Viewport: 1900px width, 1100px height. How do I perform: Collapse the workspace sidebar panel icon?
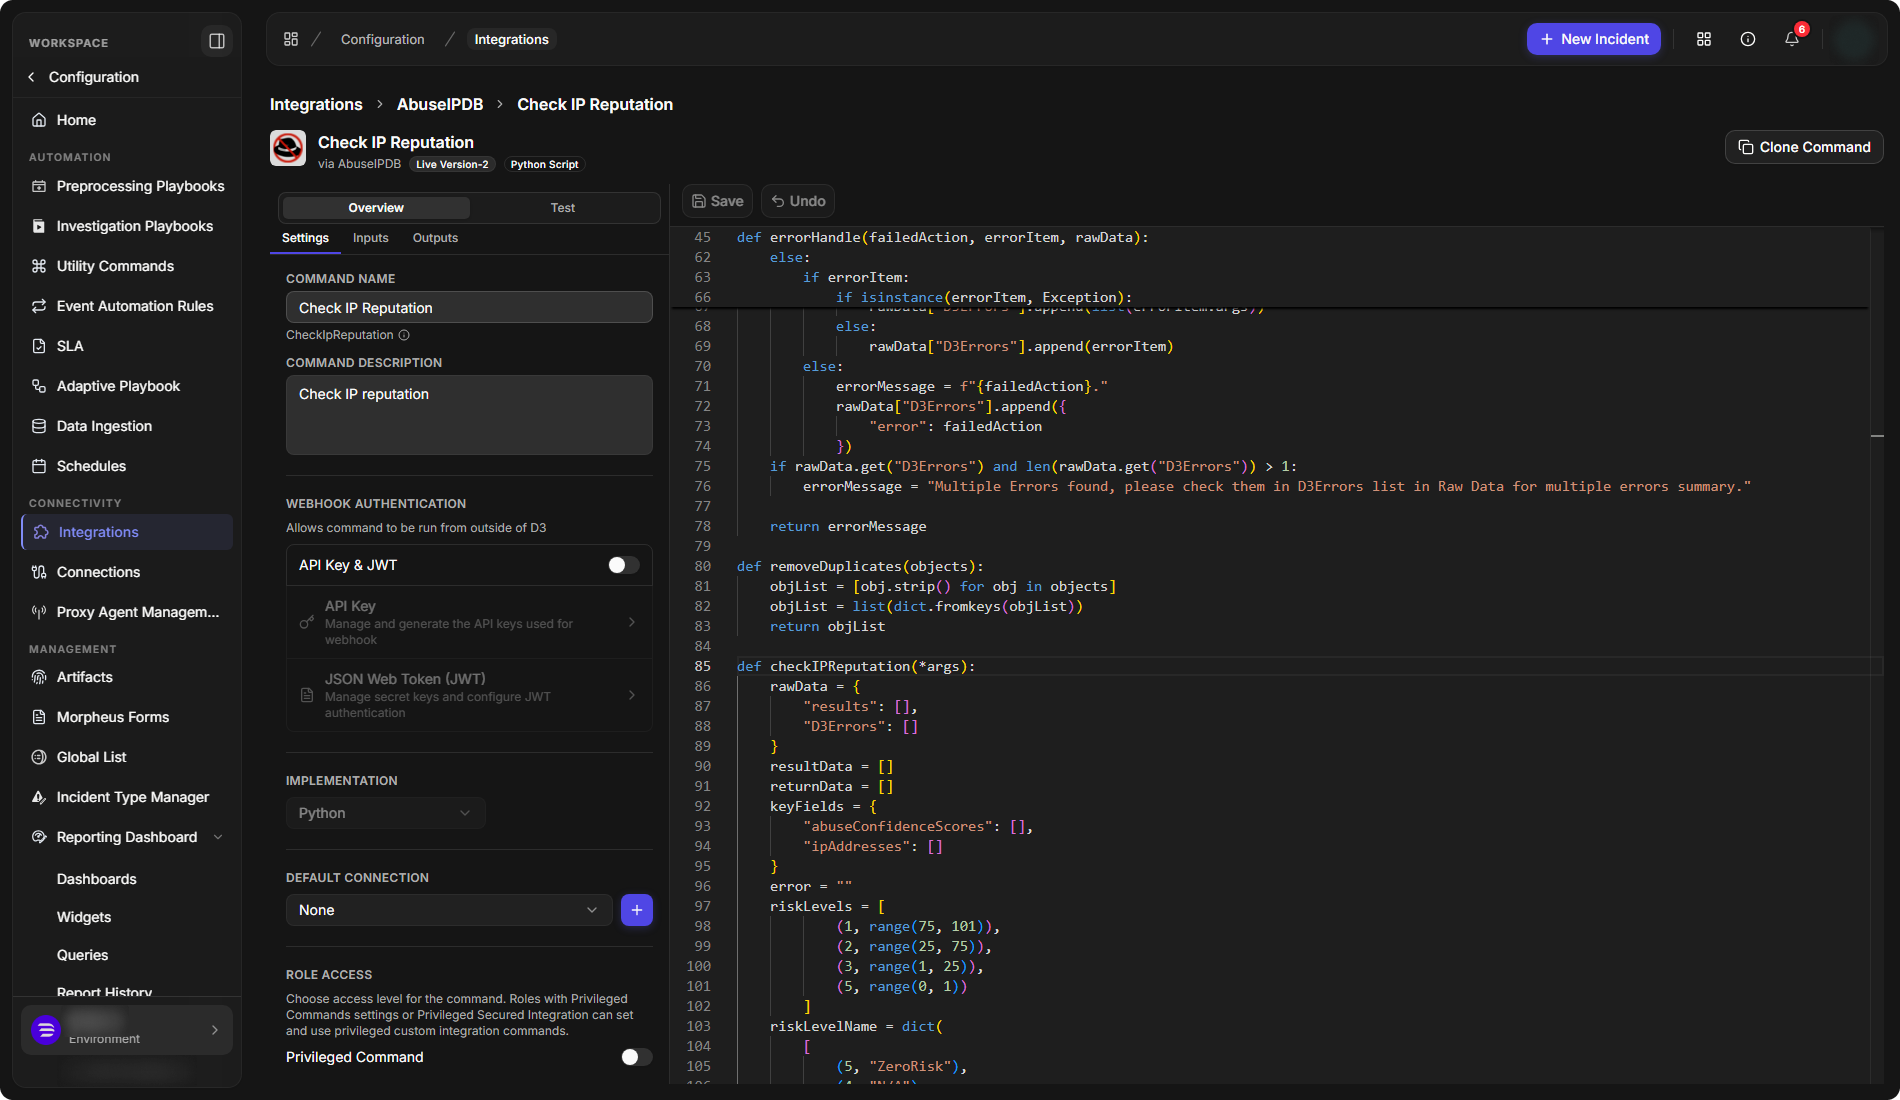216,41
